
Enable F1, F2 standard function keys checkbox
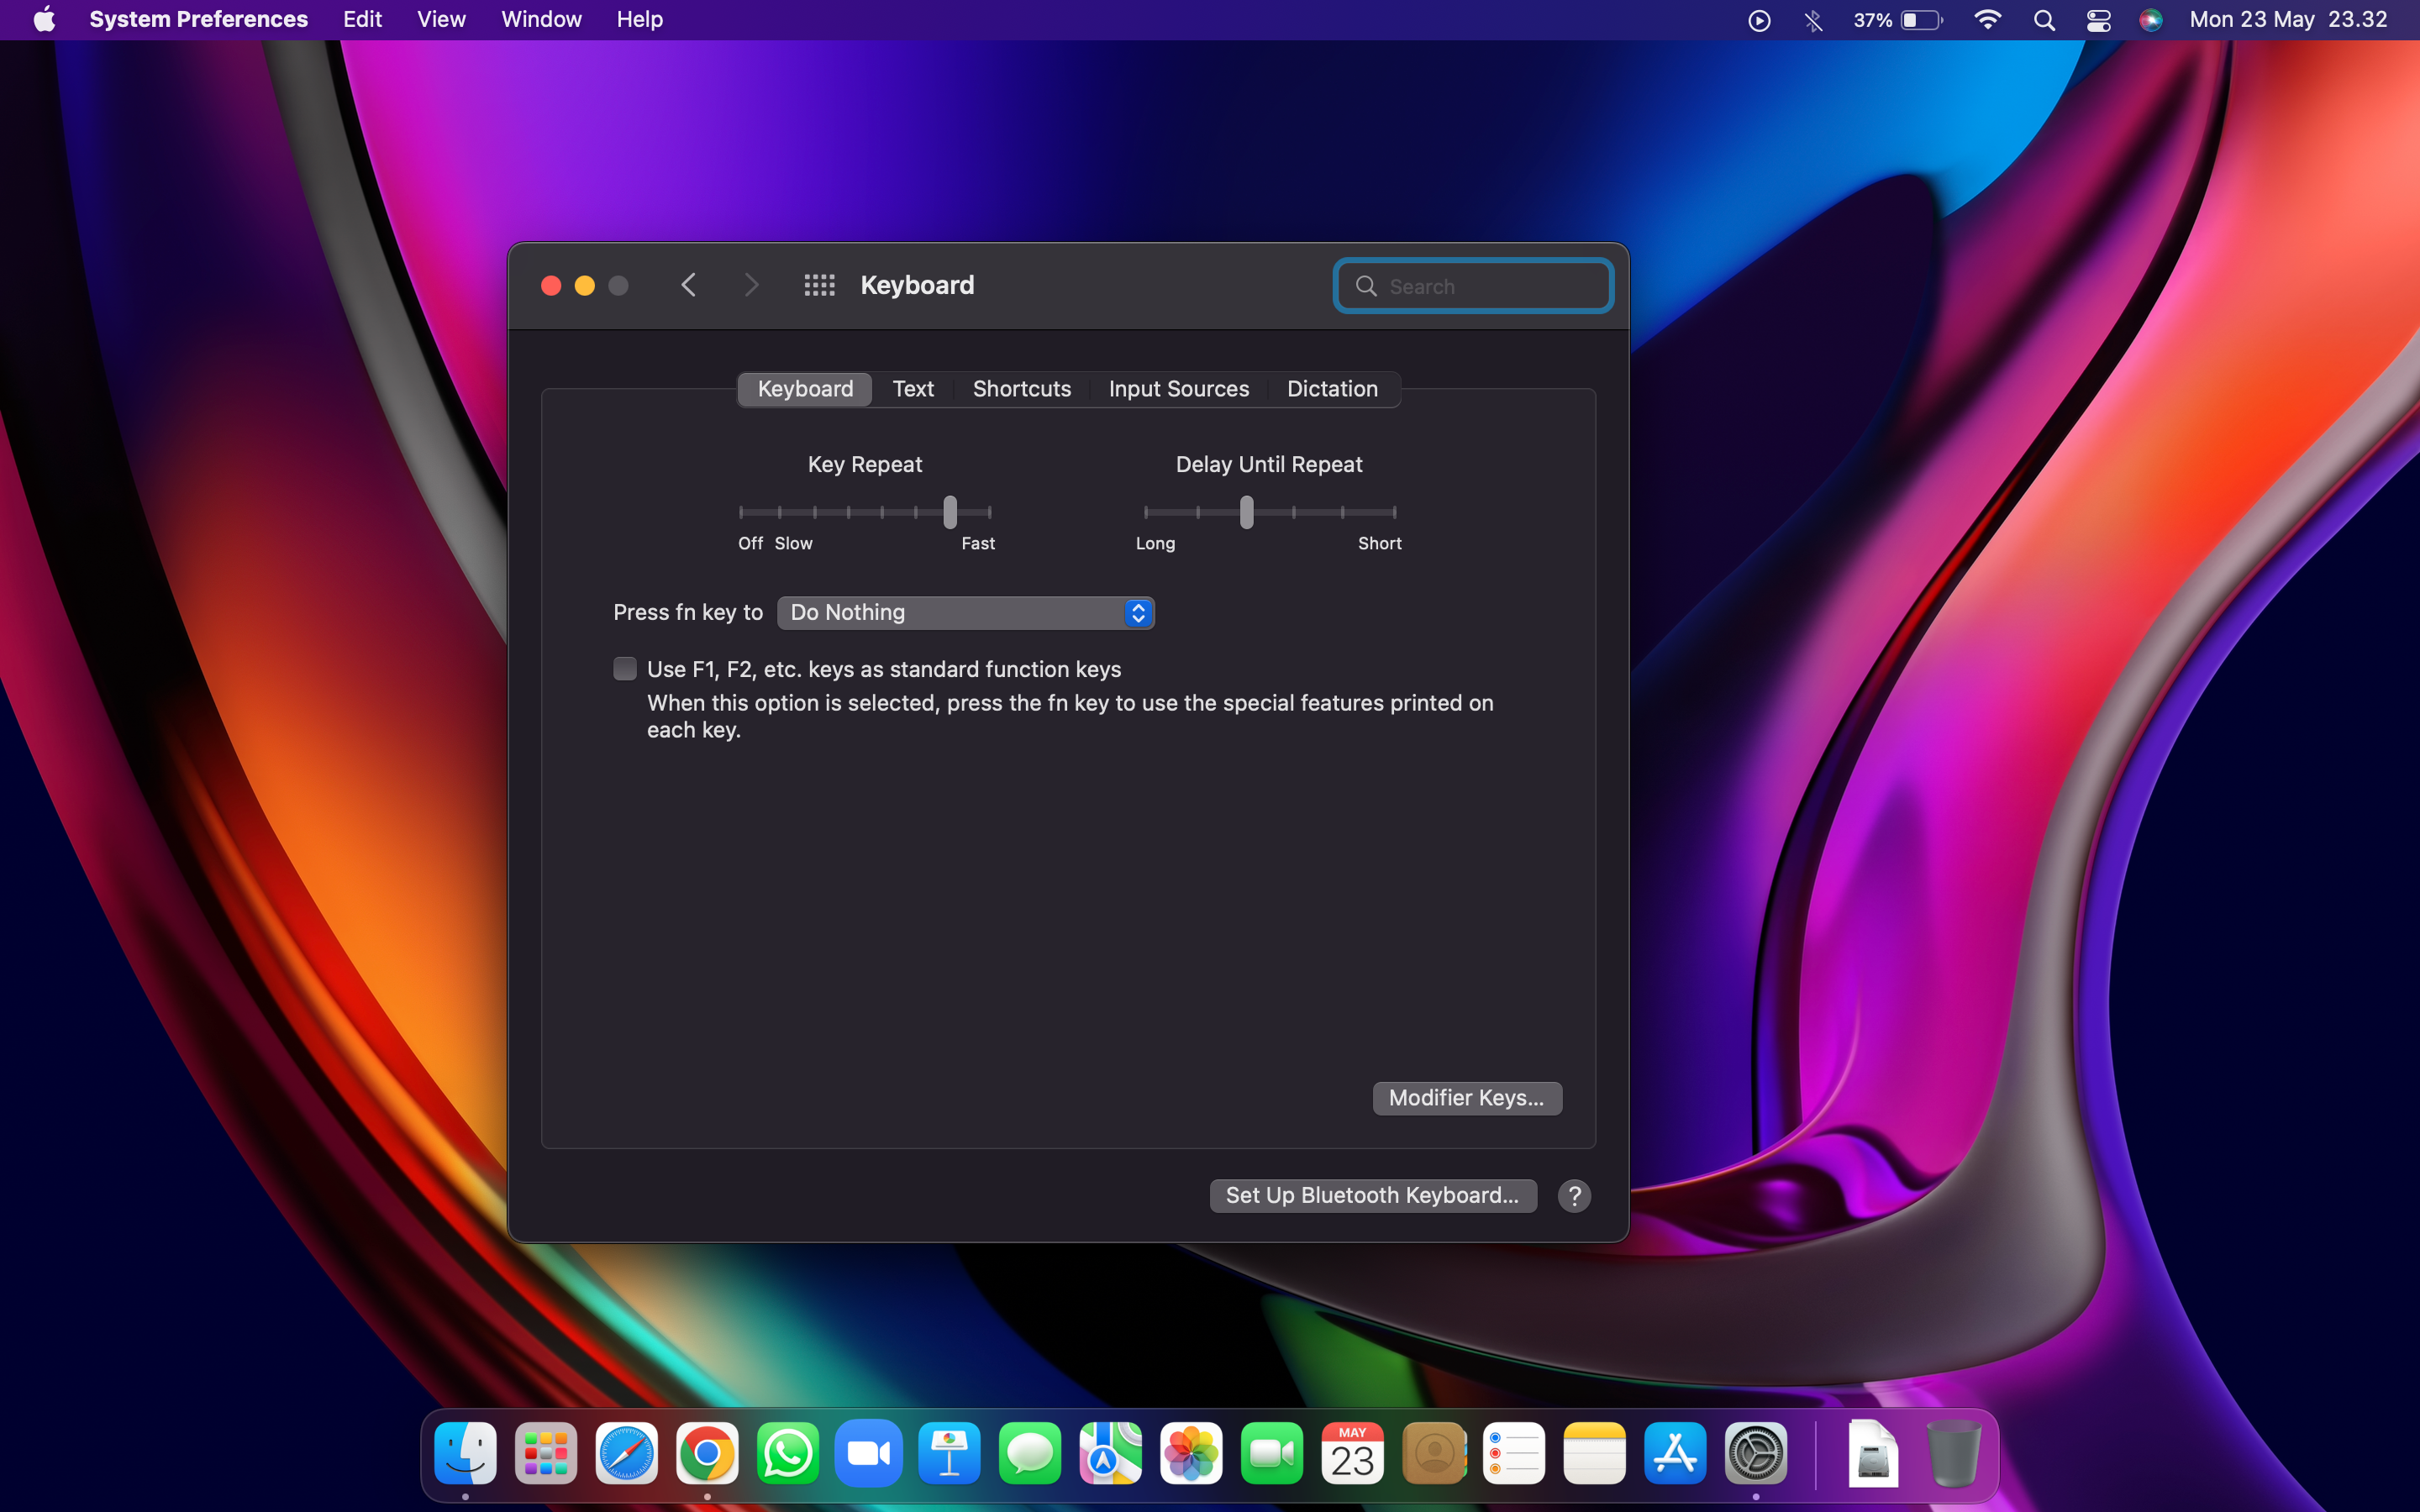tap(625, 669)
